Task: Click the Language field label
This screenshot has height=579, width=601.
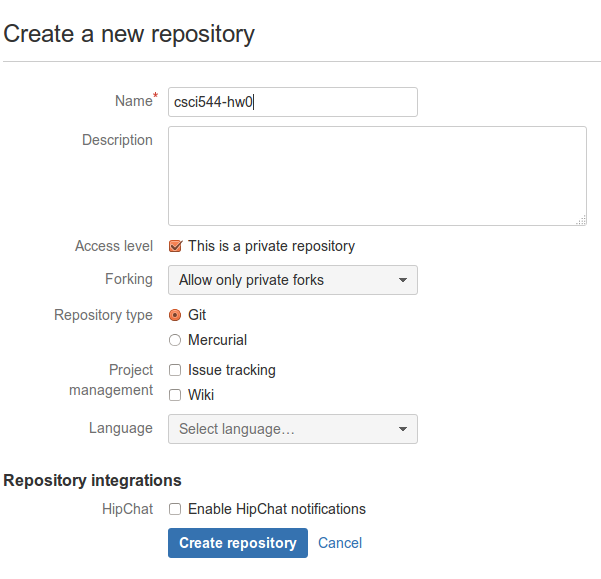Action: pyautogui.click(x=121, y=428)
